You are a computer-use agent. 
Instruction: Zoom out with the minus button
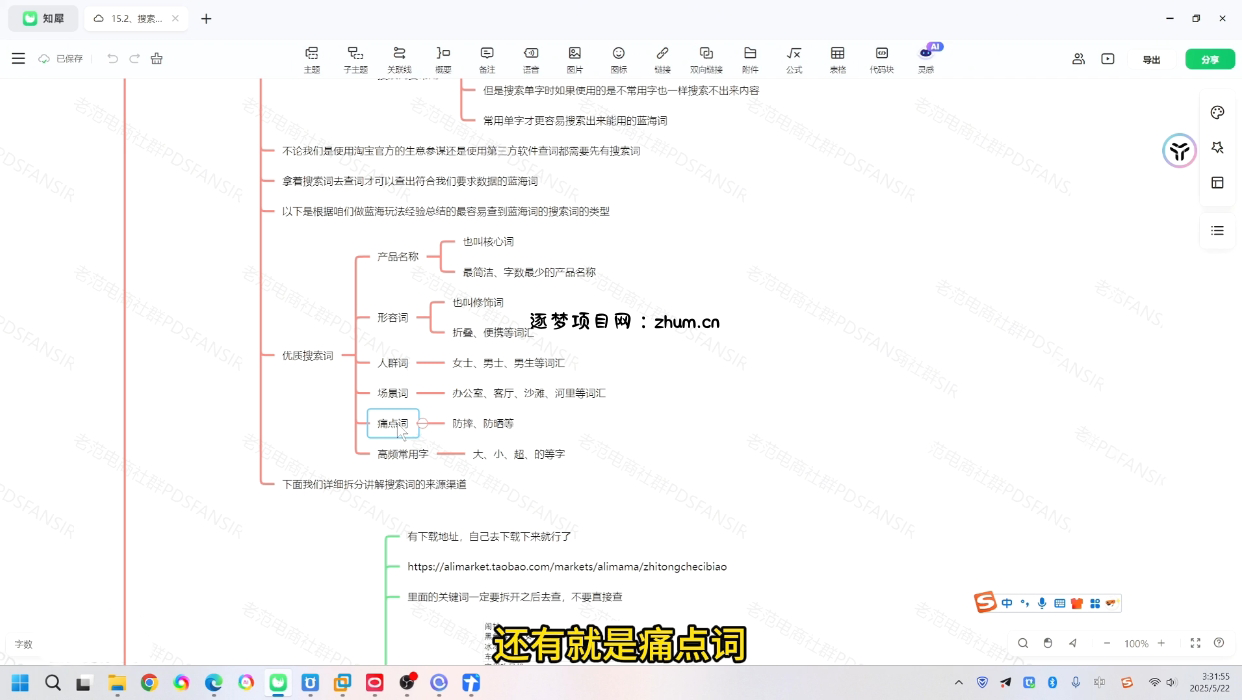(1107, 643)
